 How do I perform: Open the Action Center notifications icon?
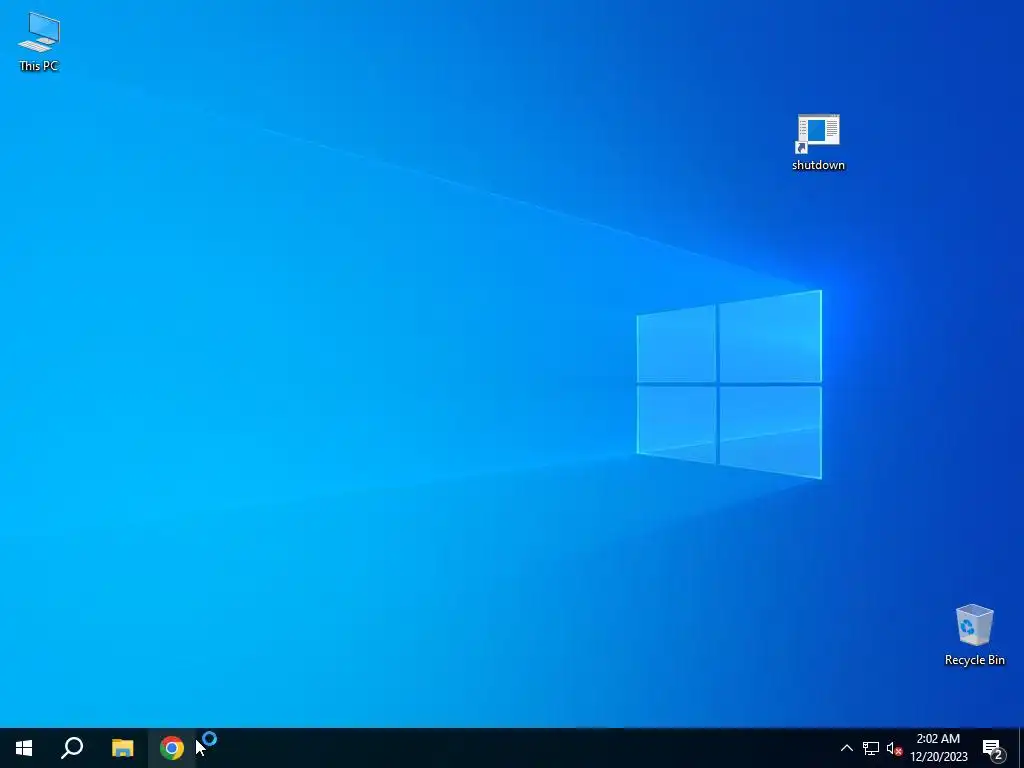[993, 748]
